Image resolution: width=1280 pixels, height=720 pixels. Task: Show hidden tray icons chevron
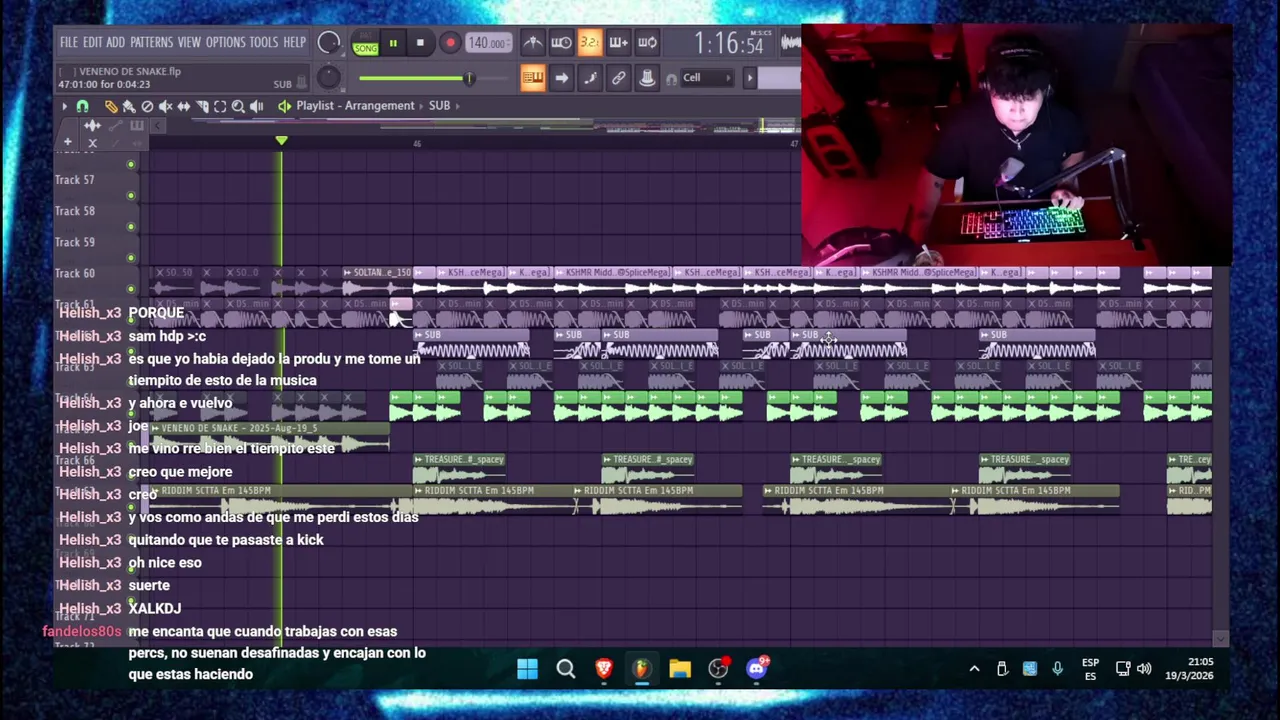coord(974,669)
